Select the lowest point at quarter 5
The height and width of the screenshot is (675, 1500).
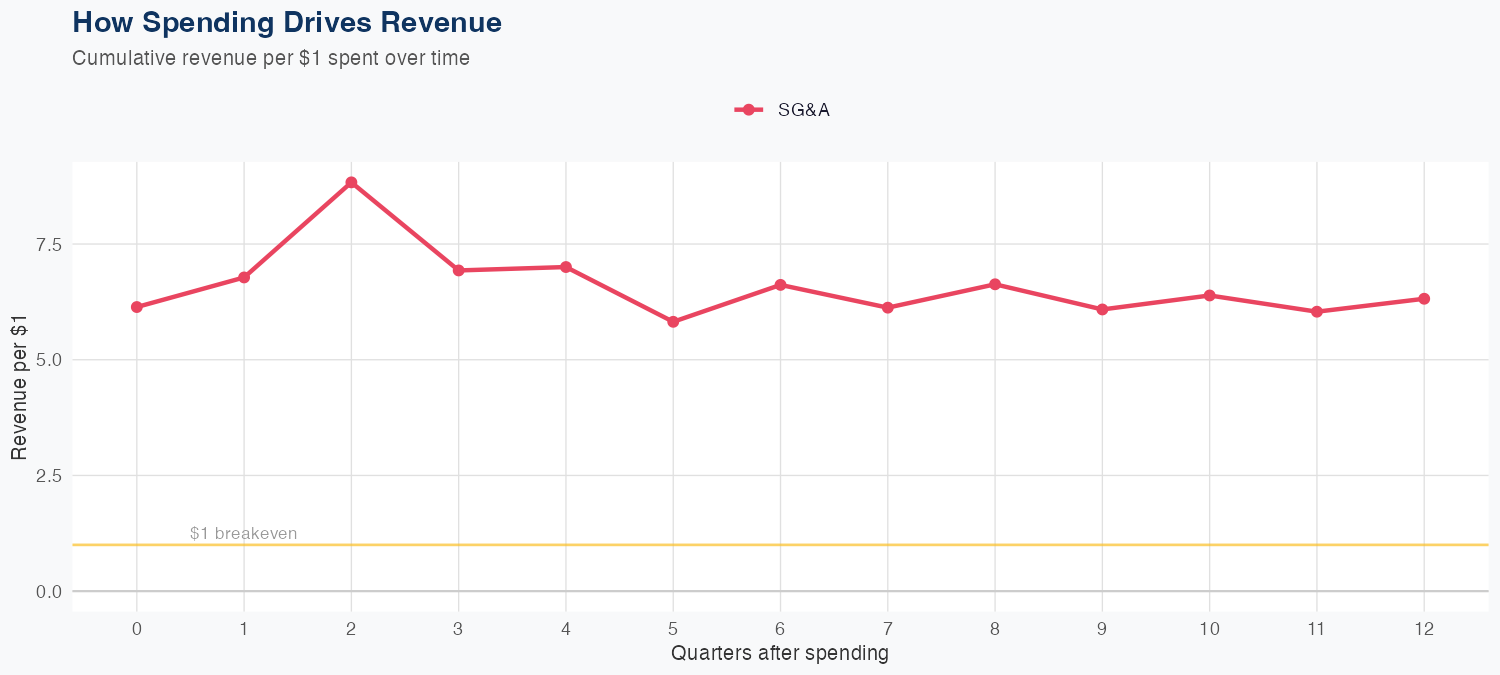click(673, 322)
